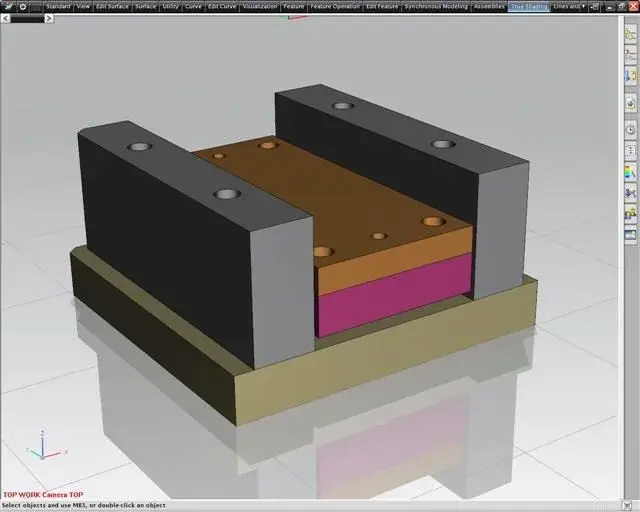This screenshot has width=640, height=512.
Task: Switch to the Edit Surface tab
Action: coord(112,7)
